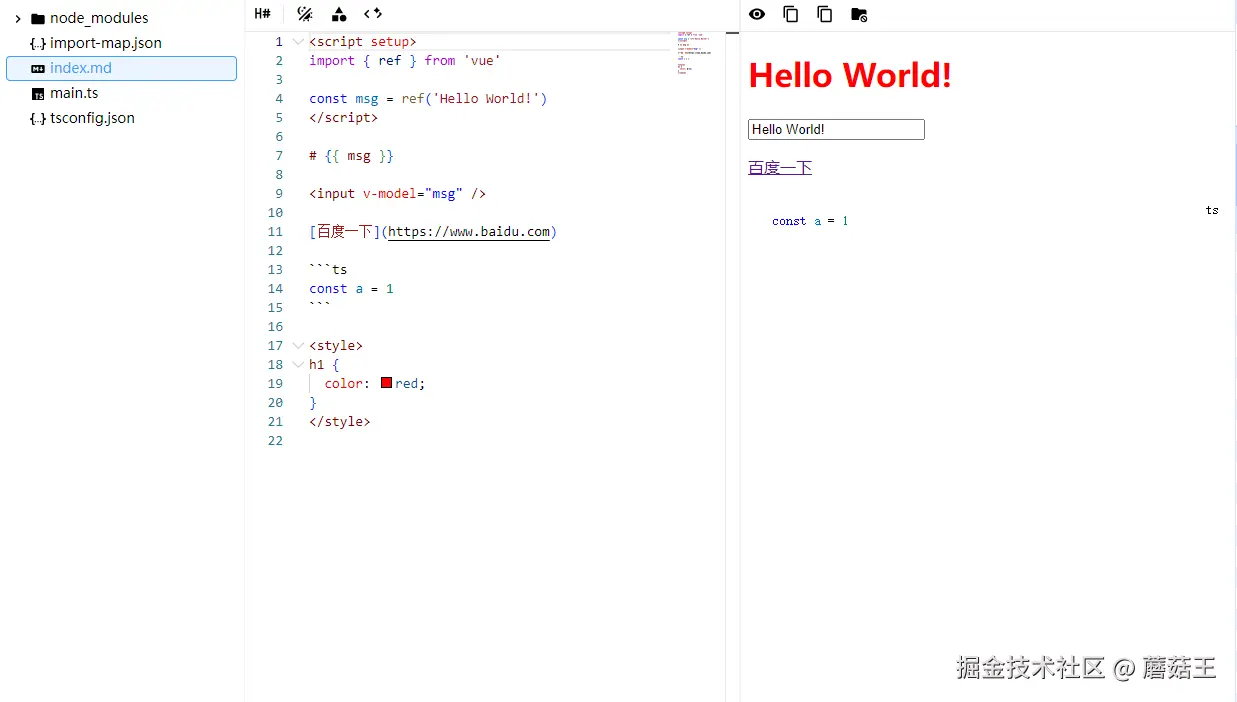This screenshot has width=1237, height=702.
Task: Select the magic wand formatting icon
Action: [304, 14]
